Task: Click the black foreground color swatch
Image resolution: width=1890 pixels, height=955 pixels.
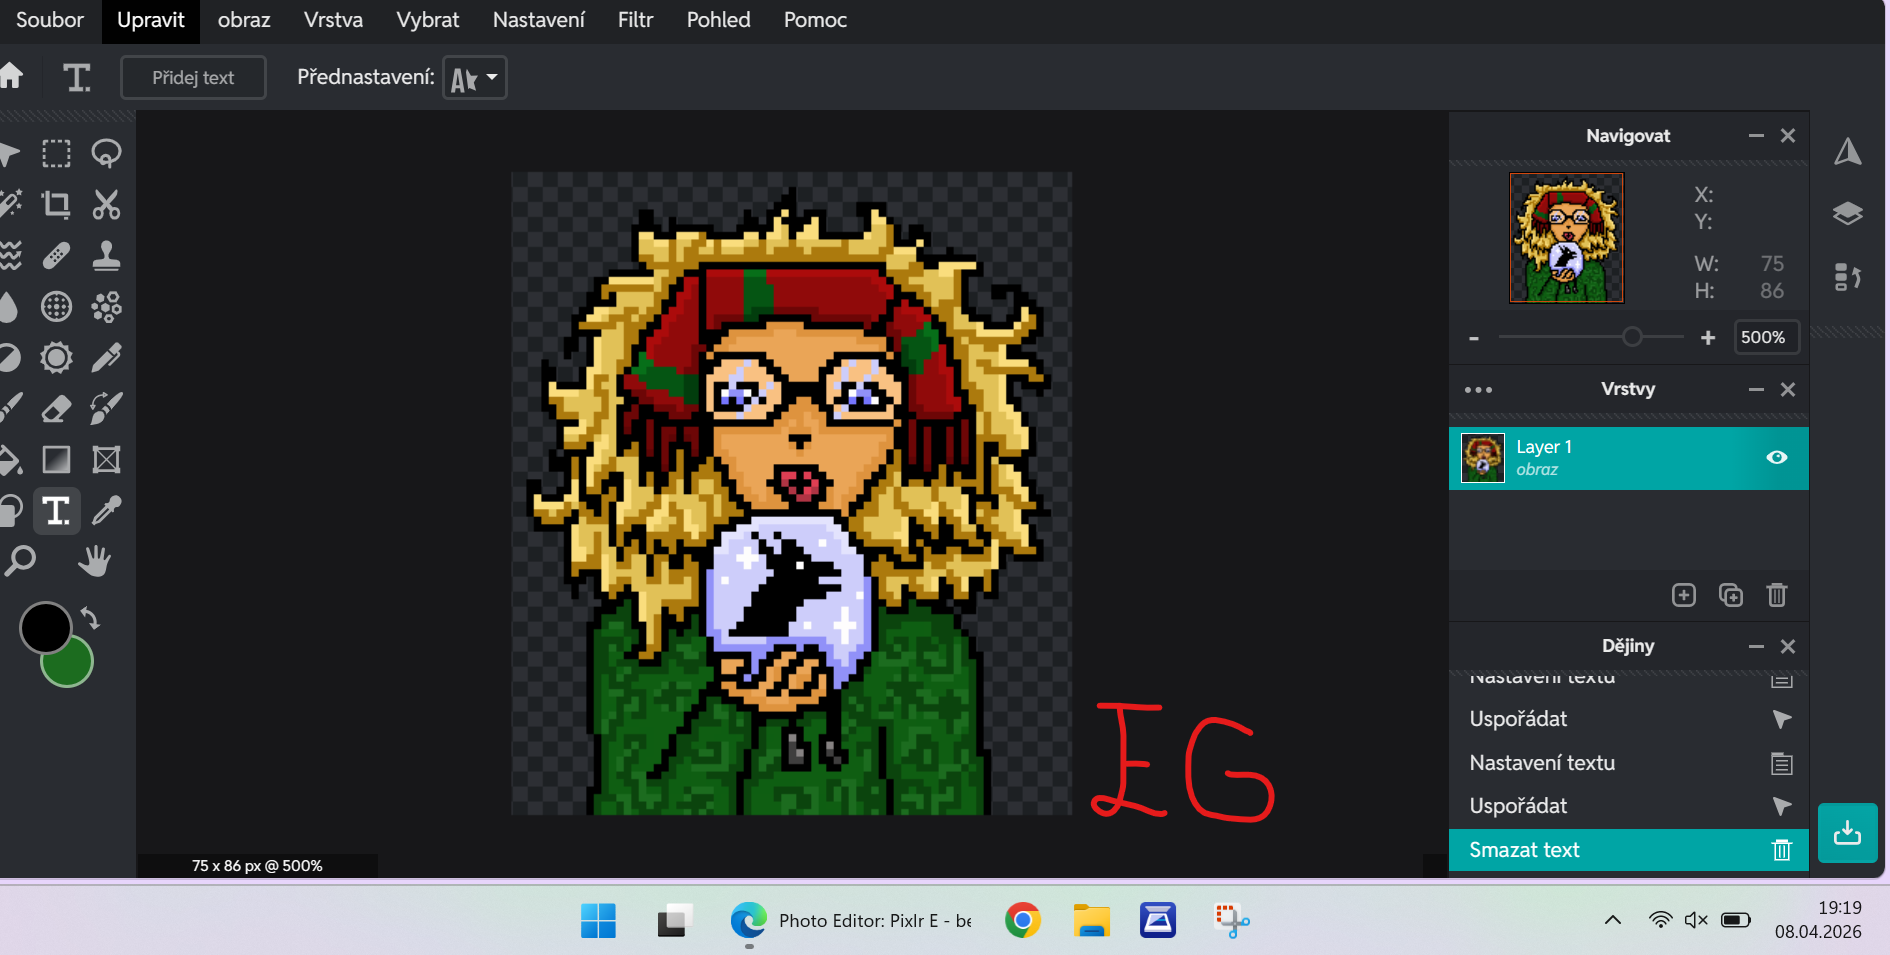Action: tap(44, 627)
